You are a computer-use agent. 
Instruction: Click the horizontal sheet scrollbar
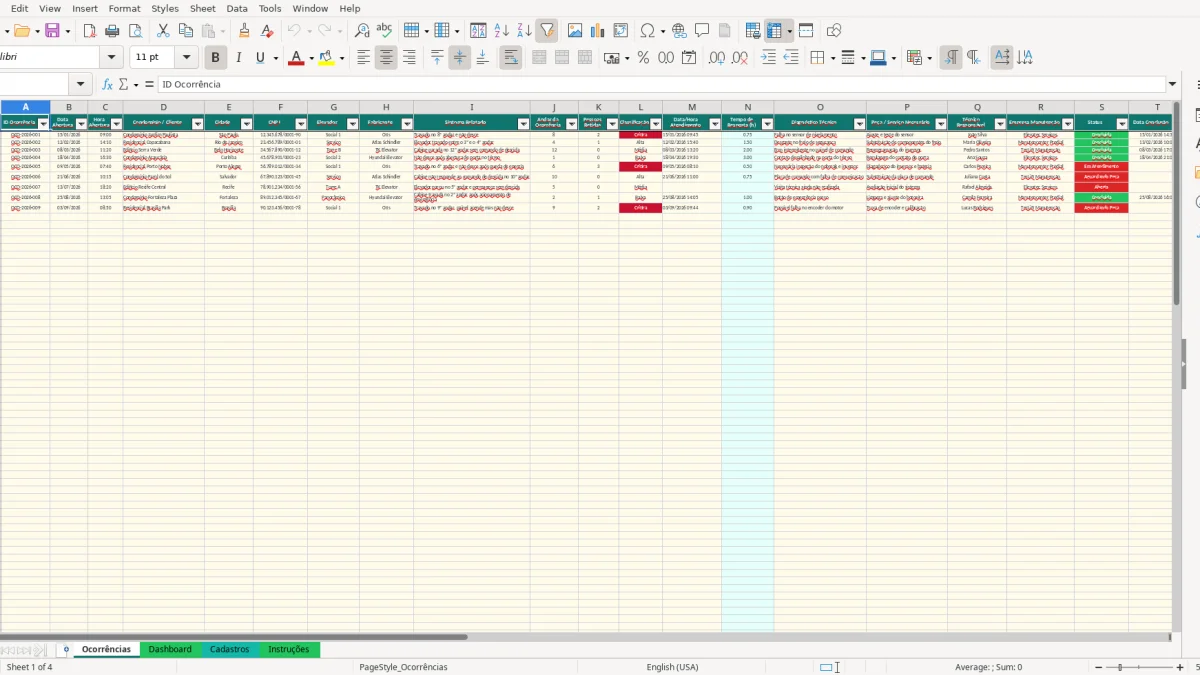(x=234, y=636)
